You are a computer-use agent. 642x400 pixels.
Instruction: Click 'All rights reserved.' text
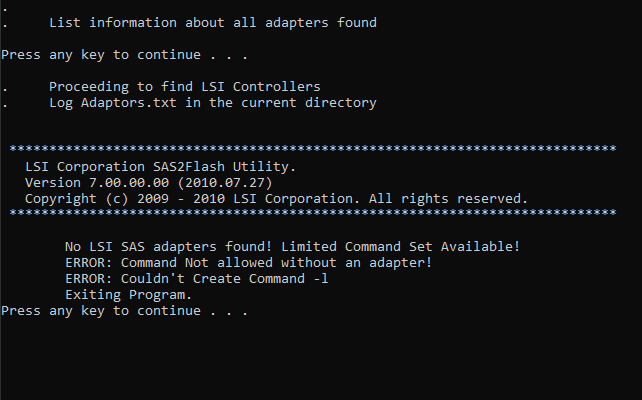[448, 199]
